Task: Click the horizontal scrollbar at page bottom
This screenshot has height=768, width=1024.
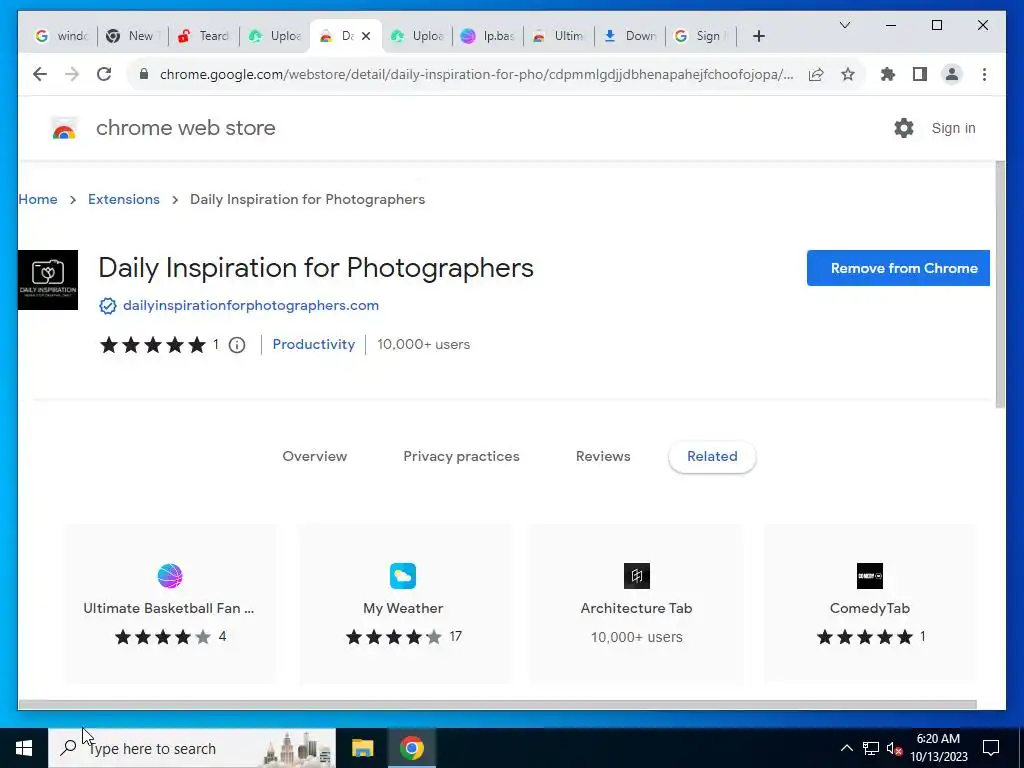Action: click(x=497, y=705)
